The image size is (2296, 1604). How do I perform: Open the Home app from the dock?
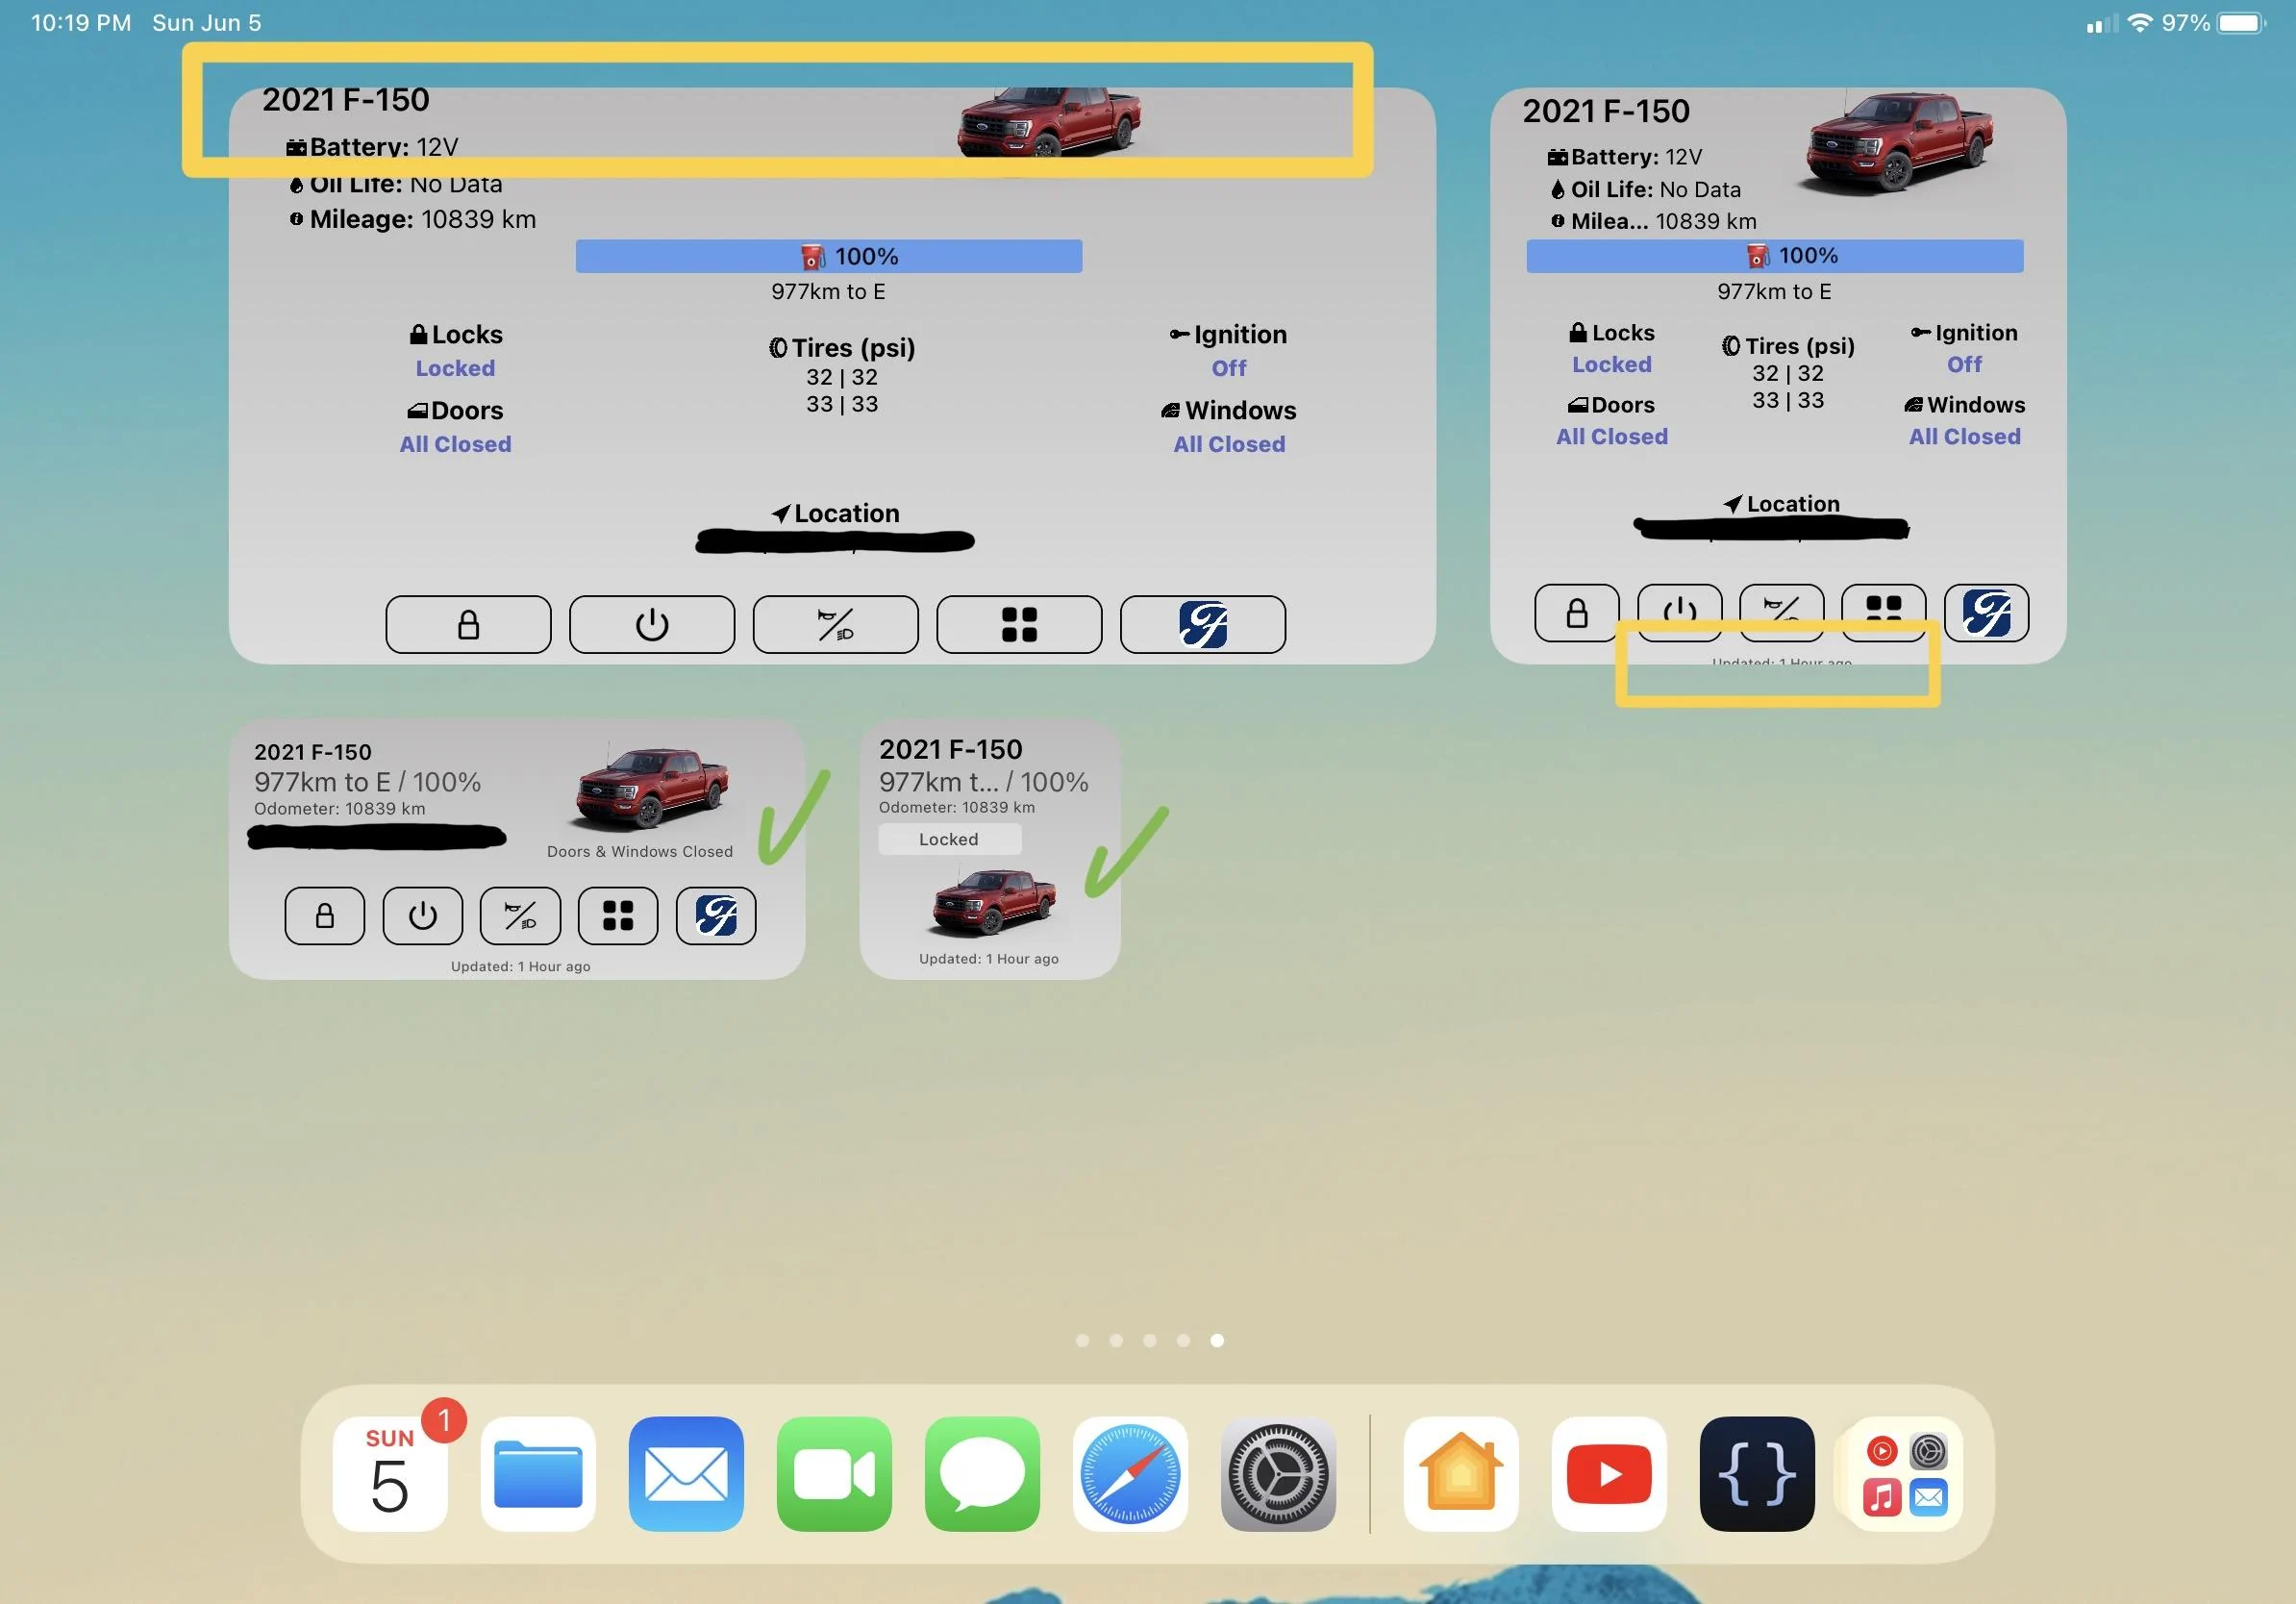(x=1460, y=1474)
